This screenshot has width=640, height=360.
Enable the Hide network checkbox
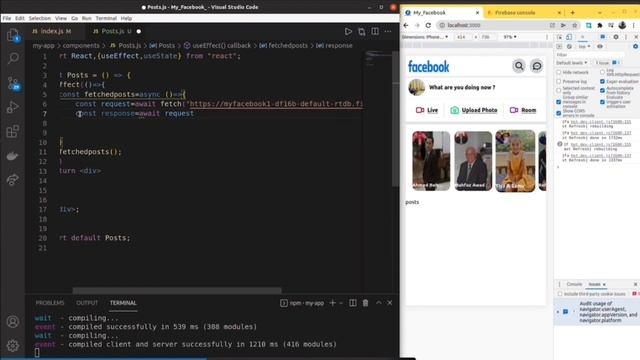(x=559, y=72)
